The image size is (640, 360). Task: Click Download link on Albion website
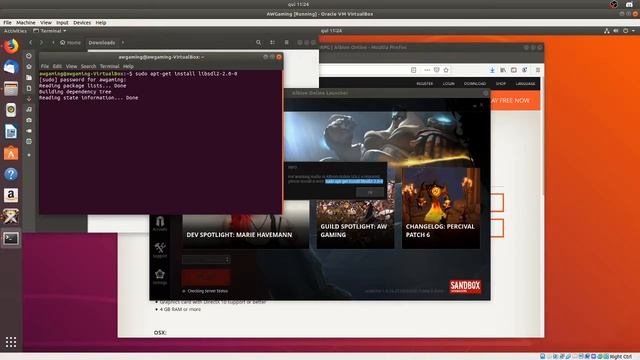pos(475,84)
